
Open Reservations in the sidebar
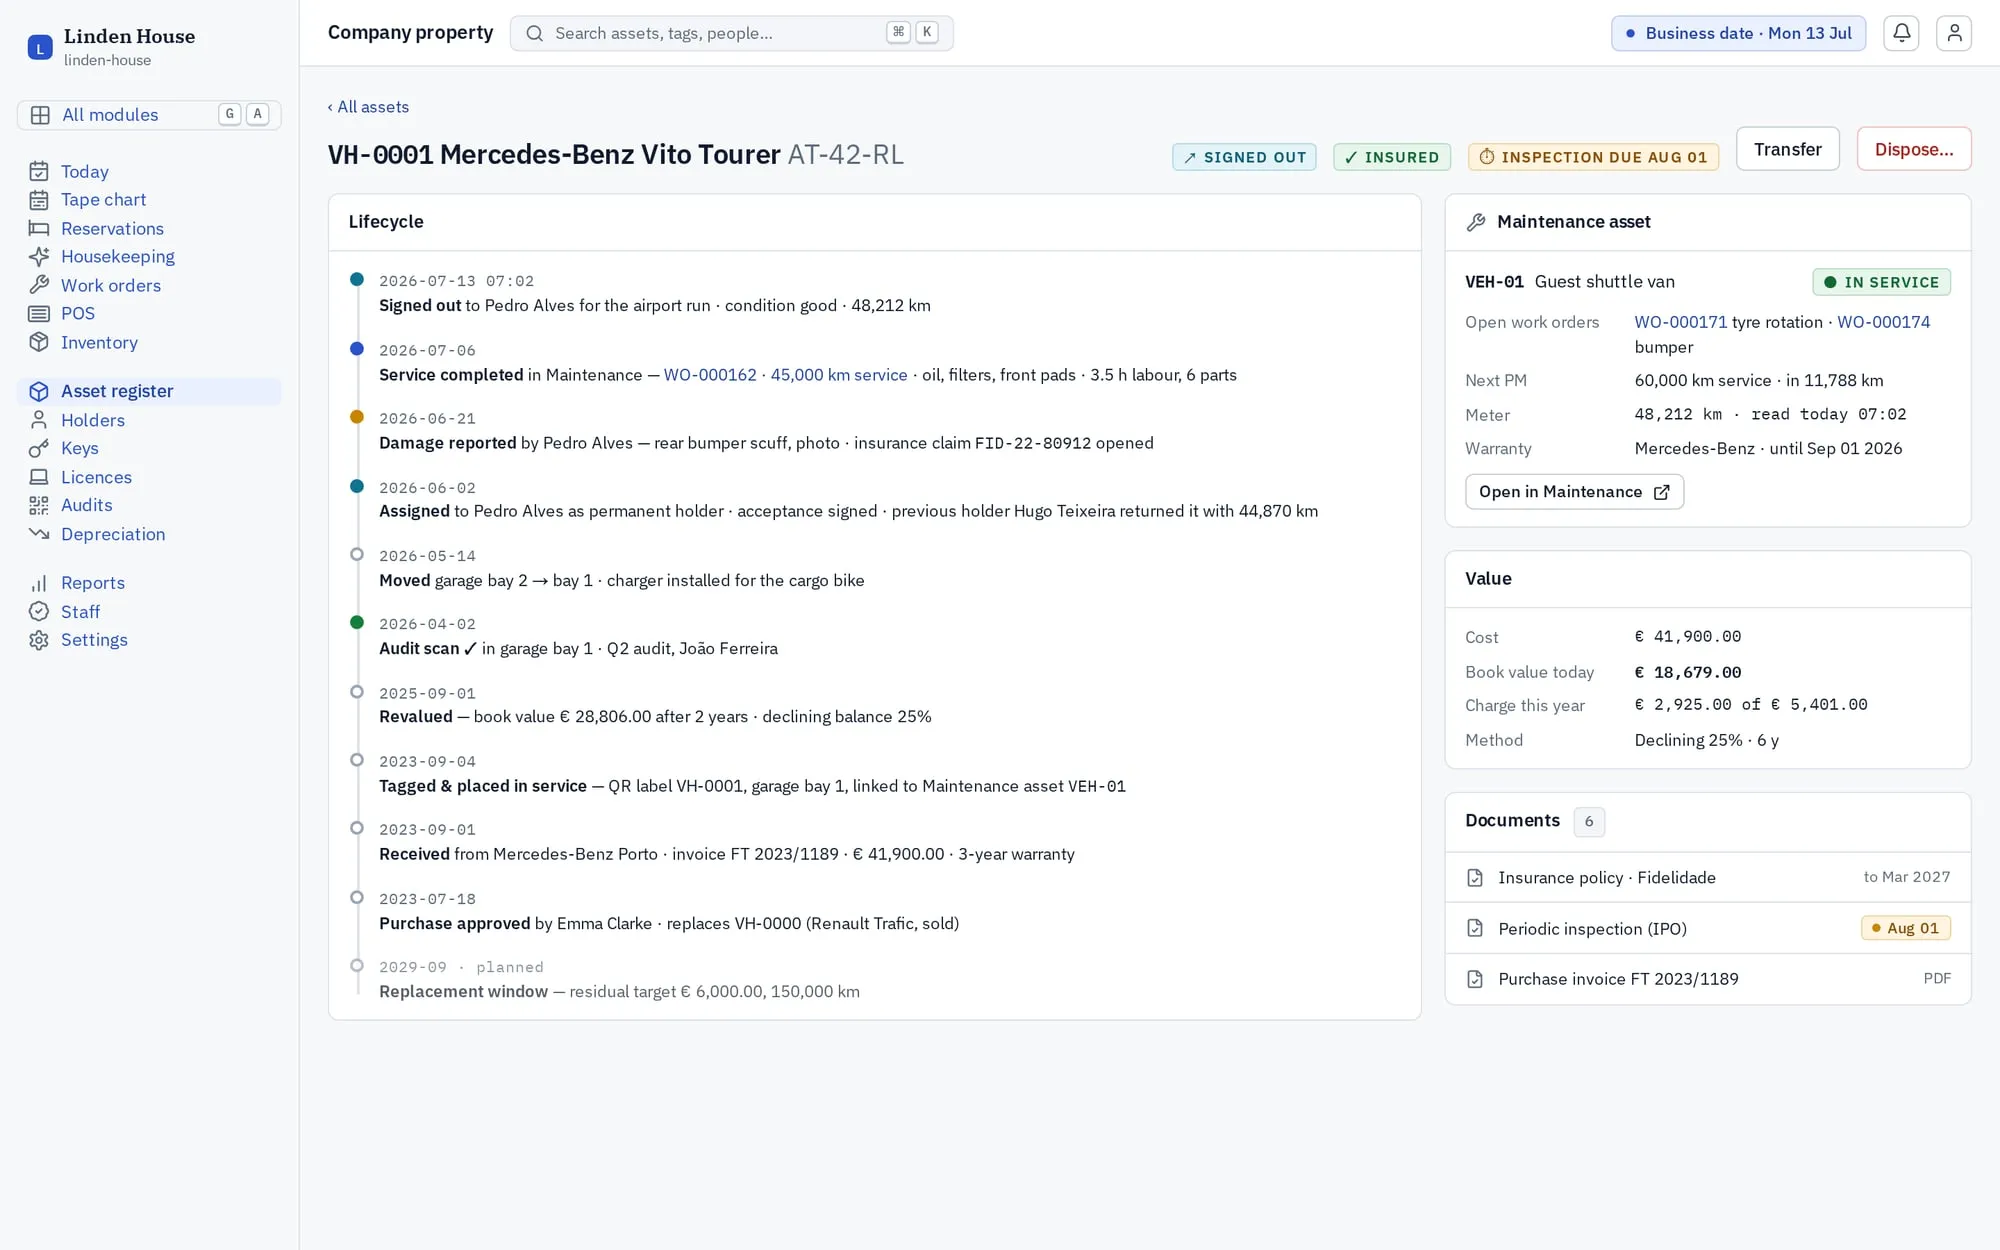[x=149, y=228]
